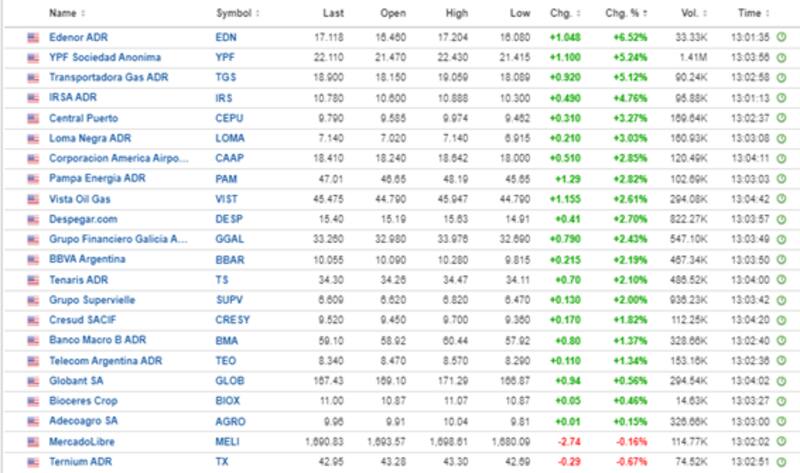Sort the table by the Symbol column
The width and height of the screenshot is (800, 473).
click(x=237, y=14)
